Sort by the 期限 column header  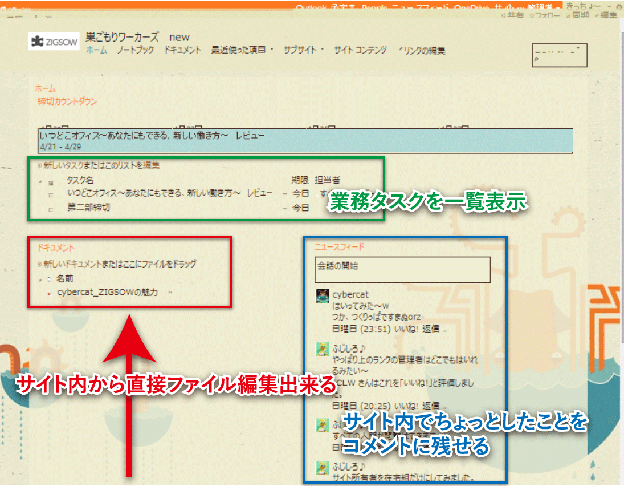pyautogui.click(x=300, y=180)
